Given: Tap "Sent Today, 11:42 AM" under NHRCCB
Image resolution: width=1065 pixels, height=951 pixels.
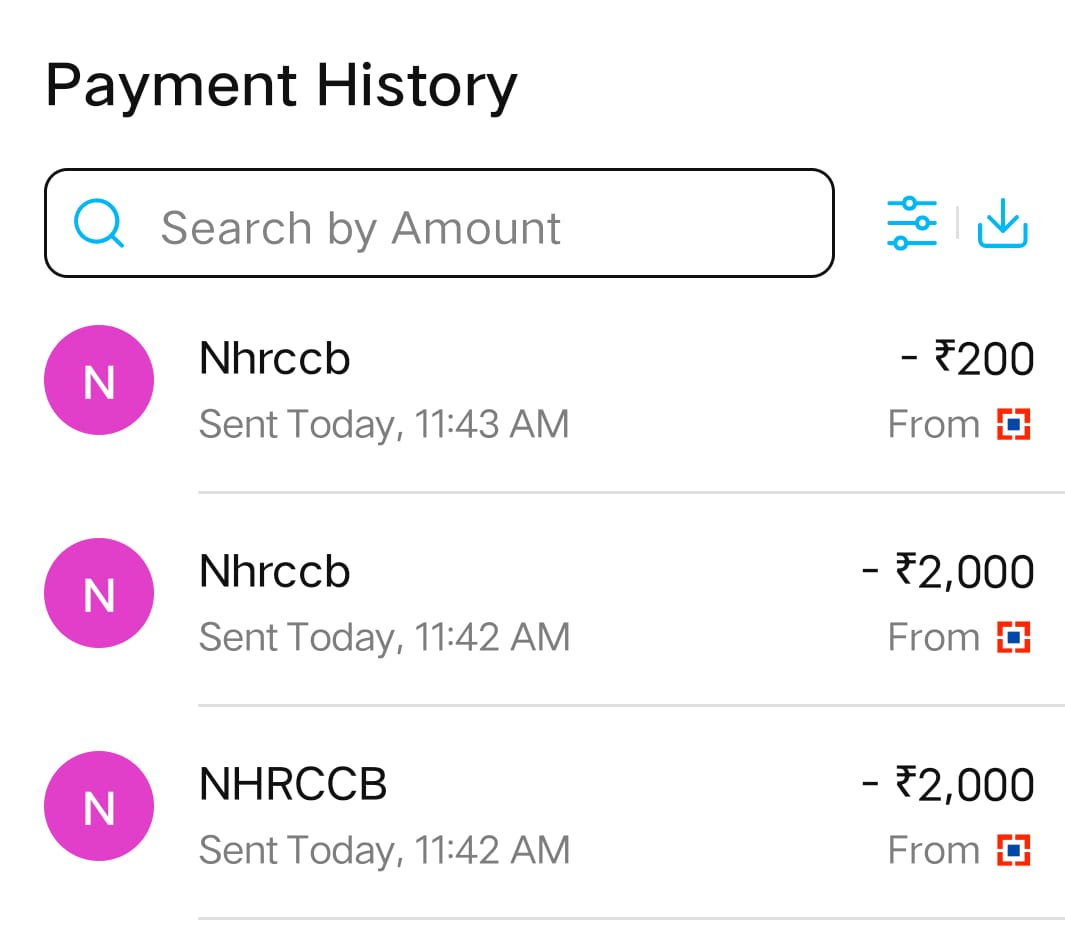Looking at the screenshot, I should (x=384, y=851).
